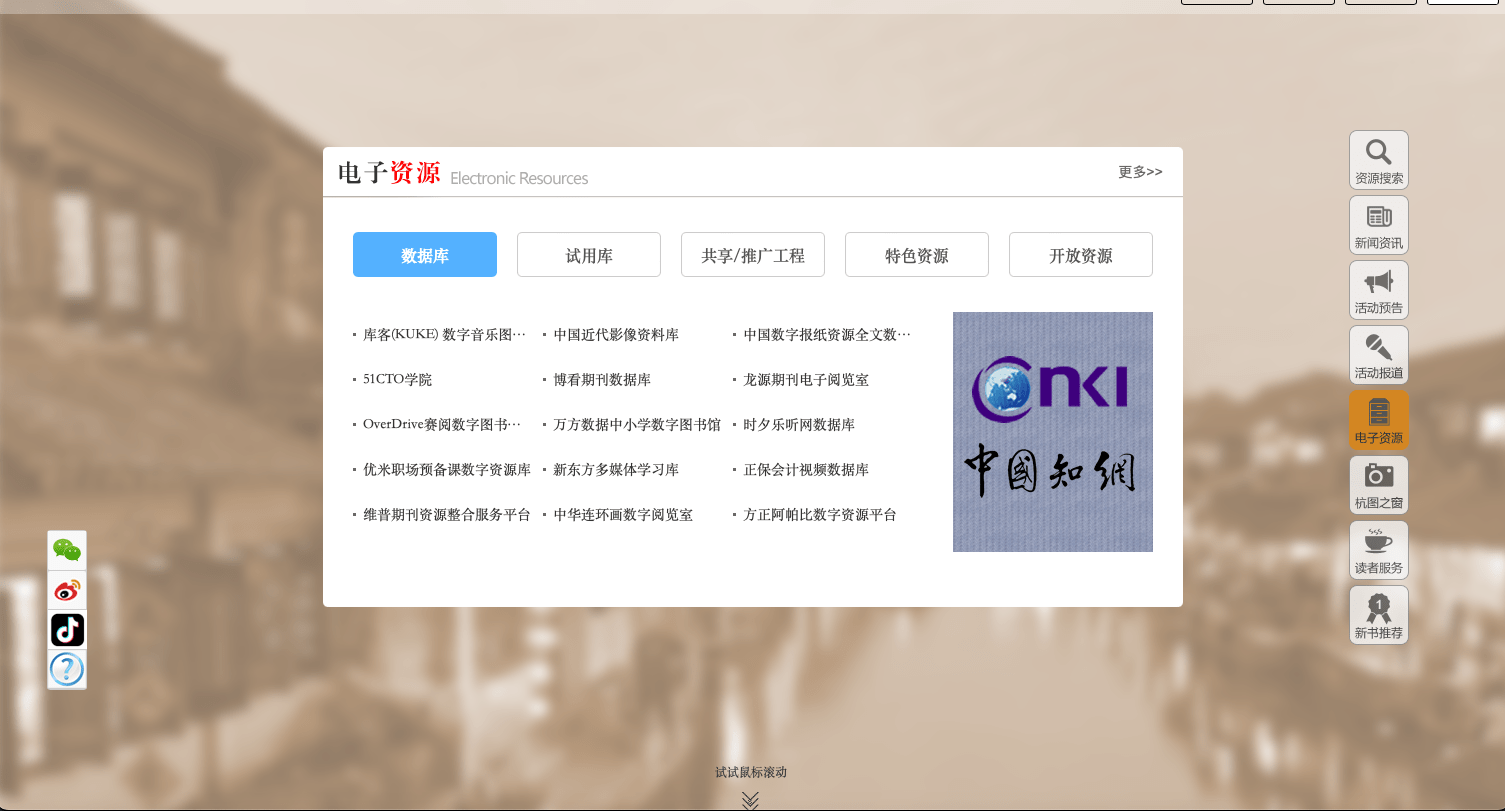Select the highlighted 电子资源 sidebar icon

click(1378, 420)
